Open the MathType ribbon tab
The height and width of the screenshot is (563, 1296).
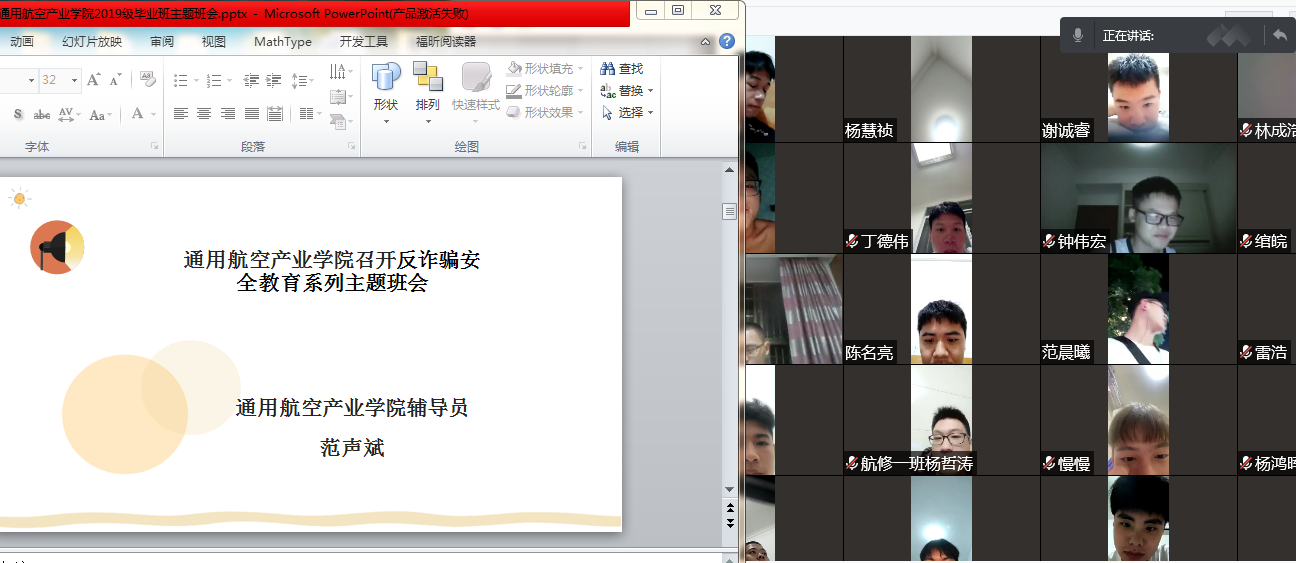(x=283, y=41)
